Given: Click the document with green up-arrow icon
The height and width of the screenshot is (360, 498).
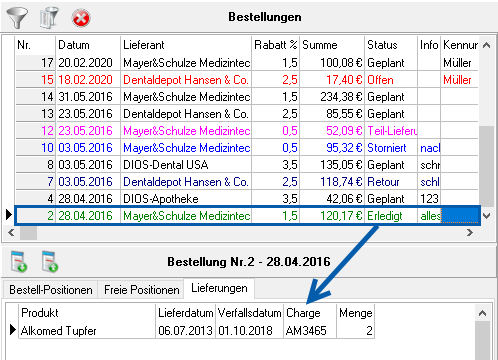Looking at the screenshot, I should (50, 262).
